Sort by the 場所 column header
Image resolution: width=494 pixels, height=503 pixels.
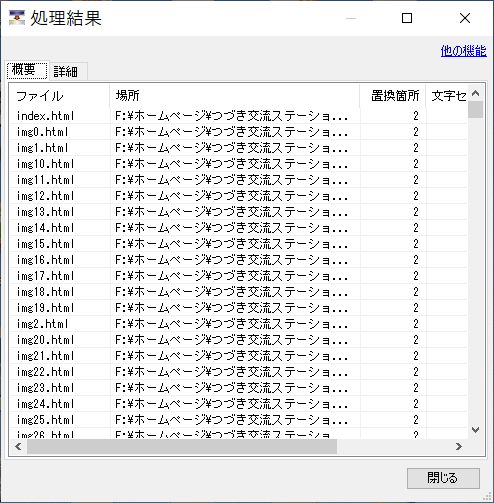[235, 96]
